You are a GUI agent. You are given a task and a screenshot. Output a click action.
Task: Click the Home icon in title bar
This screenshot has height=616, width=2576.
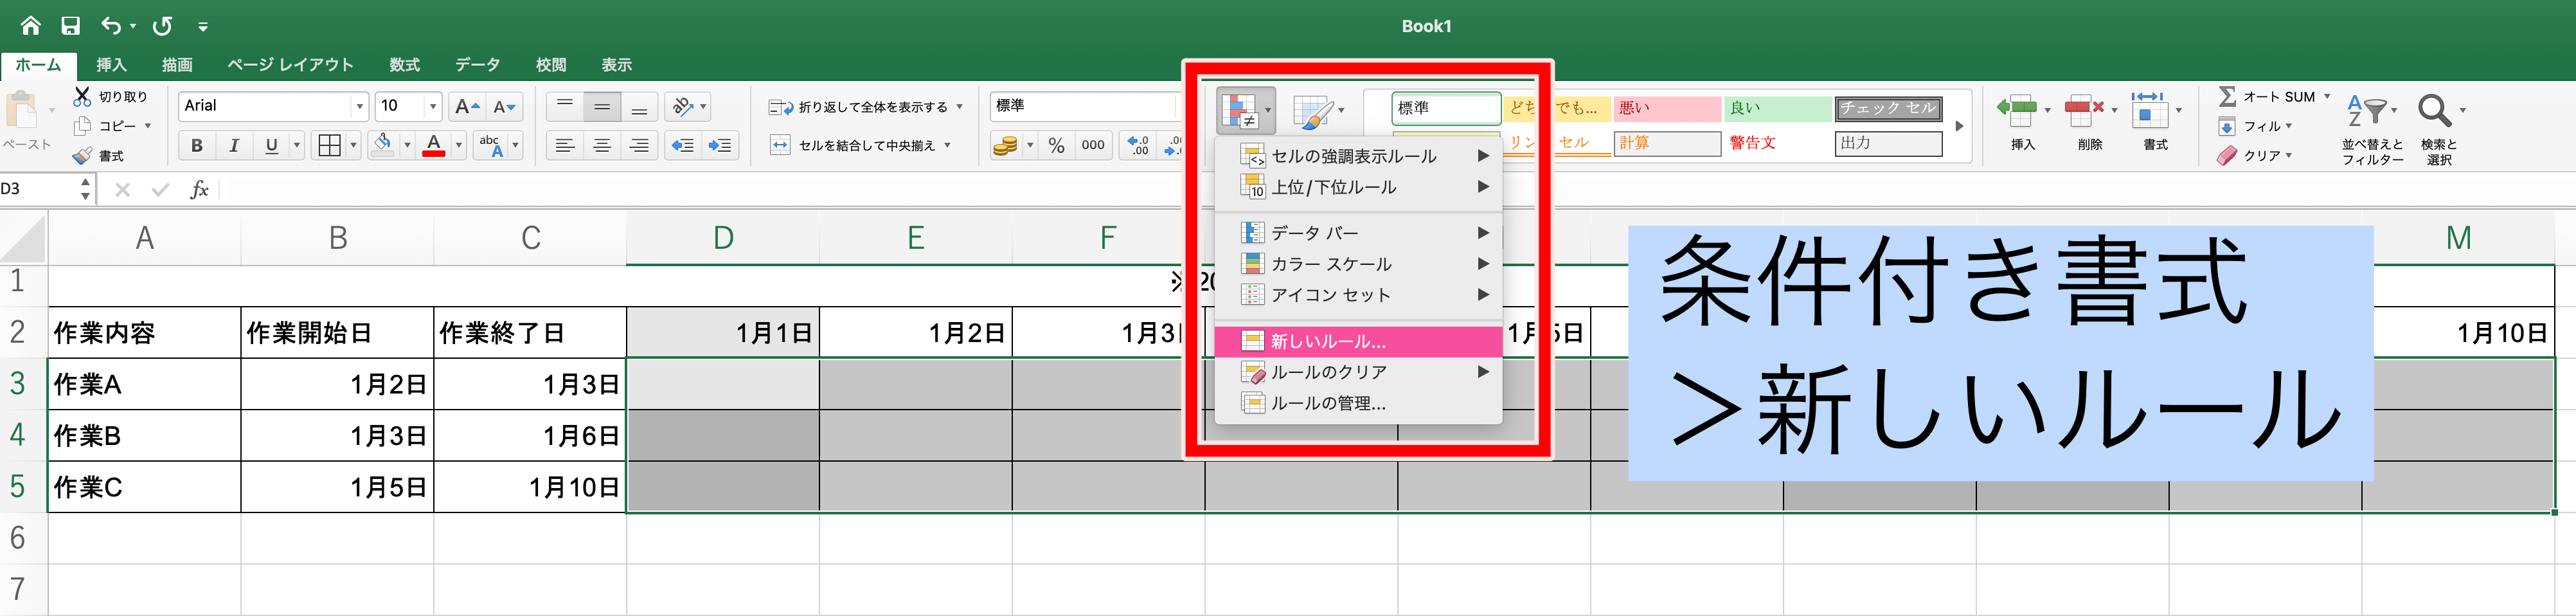pyautogui.click(x=31, y=25)
